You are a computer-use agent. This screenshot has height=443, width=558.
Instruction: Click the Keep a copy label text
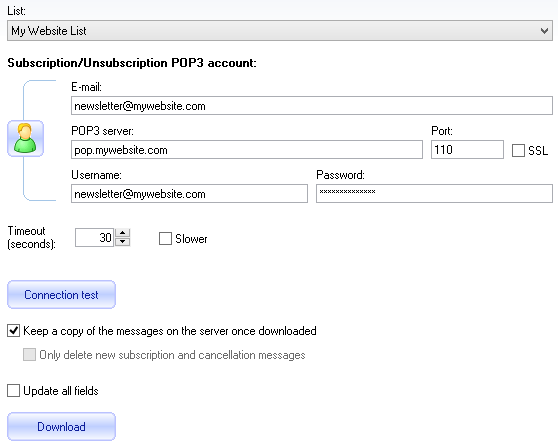(x=170, y=331)
